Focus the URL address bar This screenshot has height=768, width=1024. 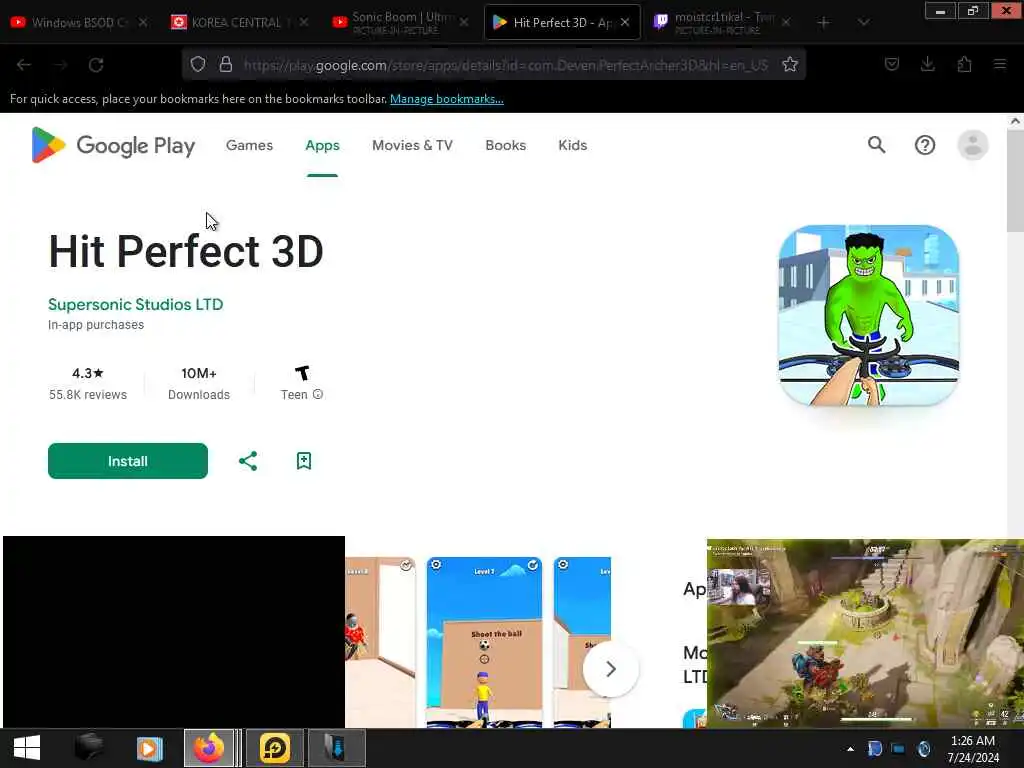click(x=505, y=65)
